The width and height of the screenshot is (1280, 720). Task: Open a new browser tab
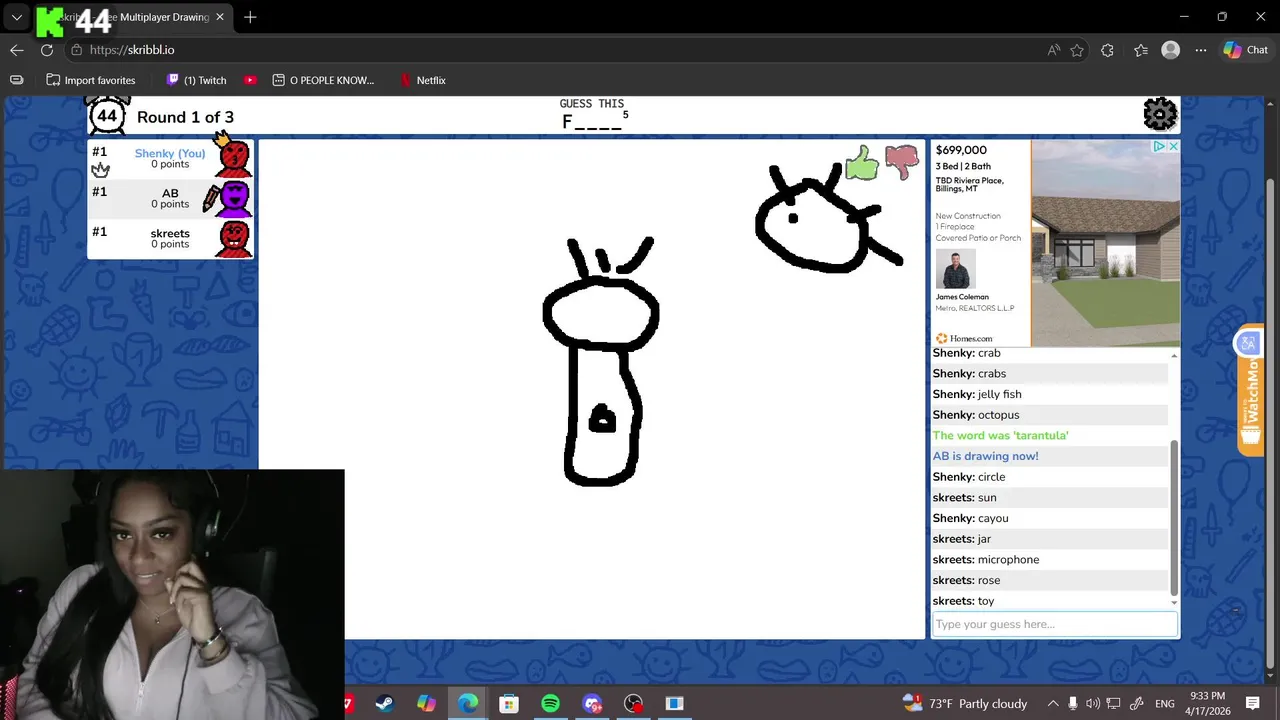250,17
